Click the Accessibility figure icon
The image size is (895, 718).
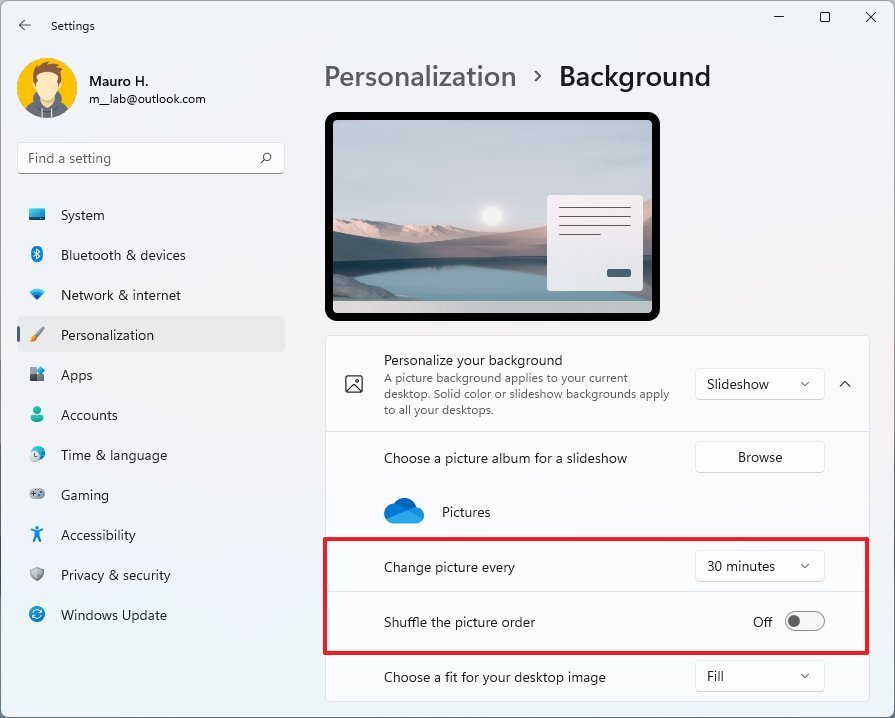[37, 534]
